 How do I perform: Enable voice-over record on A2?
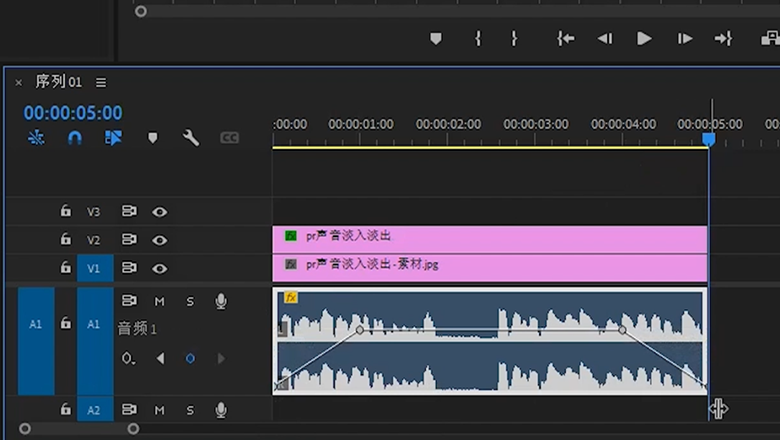pyautogui.click(x=221, y=410)
